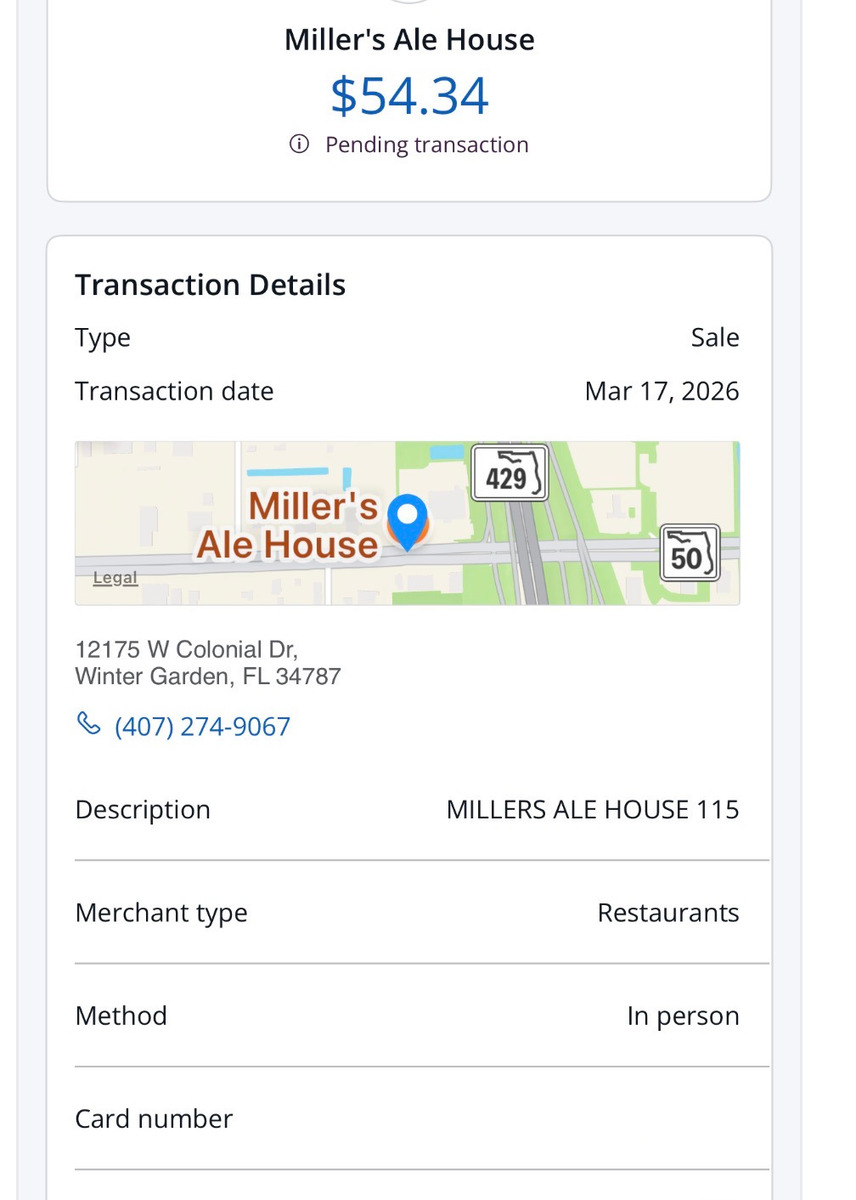
Task: Call the number (407) 274-9067
Action: (202, 726)
